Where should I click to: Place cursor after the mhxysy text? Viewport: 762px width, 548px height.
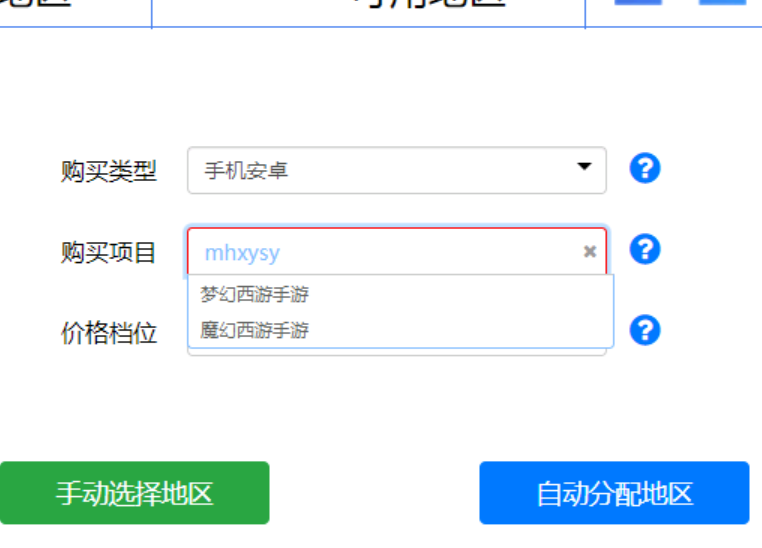[x=283, y=253]
